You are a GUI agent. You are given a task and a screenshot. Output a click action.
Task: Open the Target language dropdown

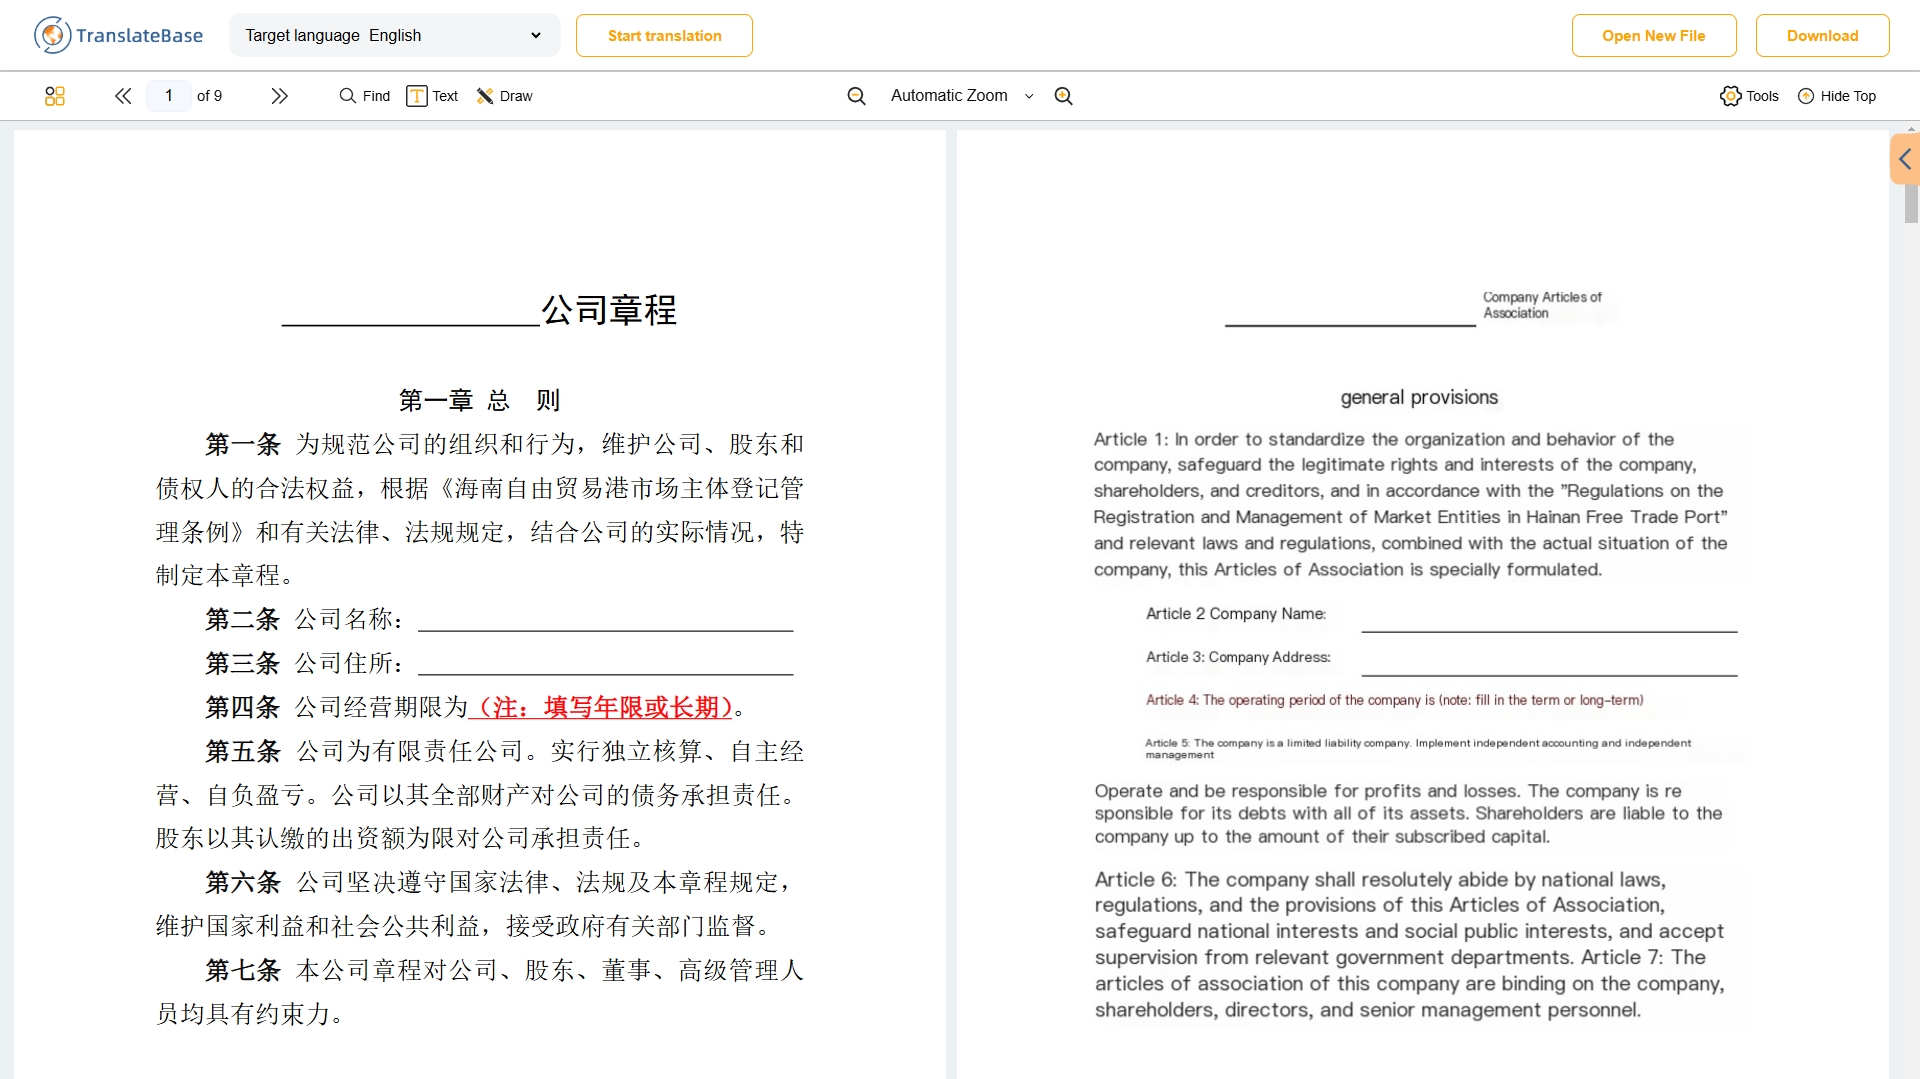click(x=394, y=35)
